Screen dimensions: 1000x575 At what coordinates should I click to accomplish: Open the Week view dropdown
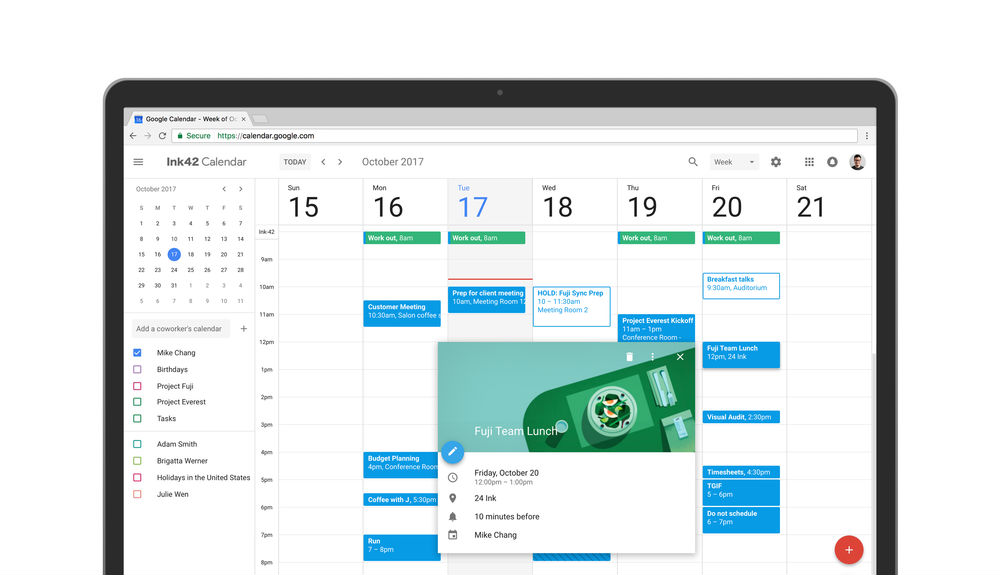pyautogui.click(x=734, y=162)
